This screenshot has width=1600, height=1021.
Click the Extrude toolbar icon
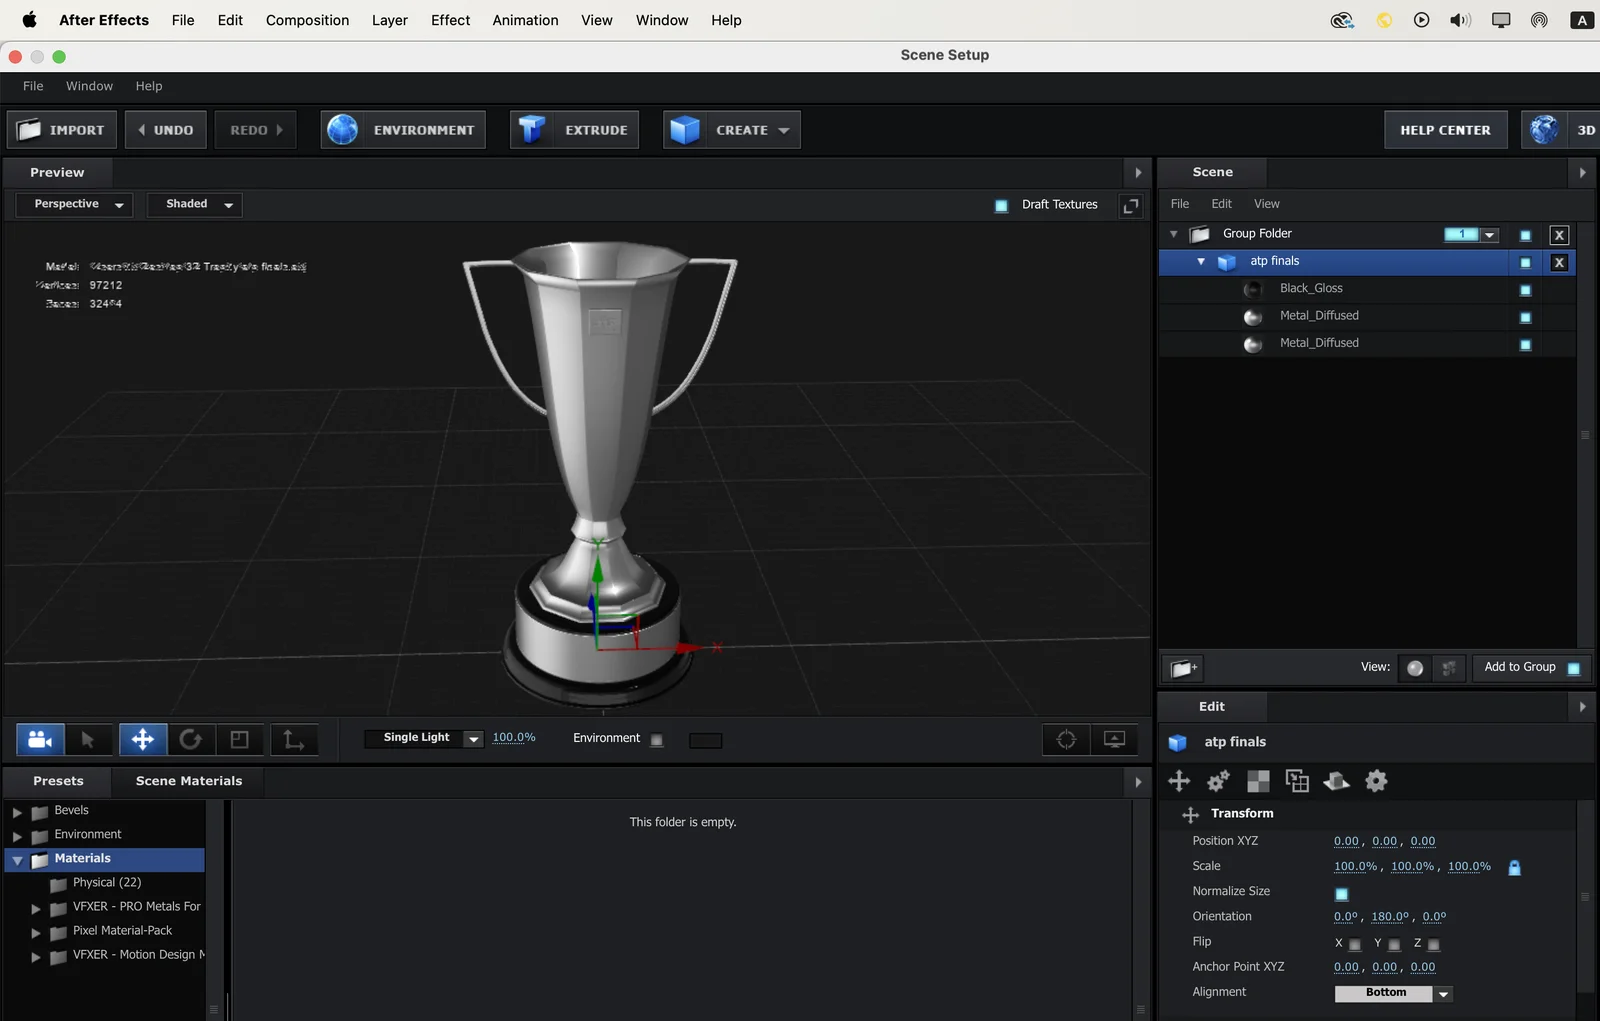point(573,129)
